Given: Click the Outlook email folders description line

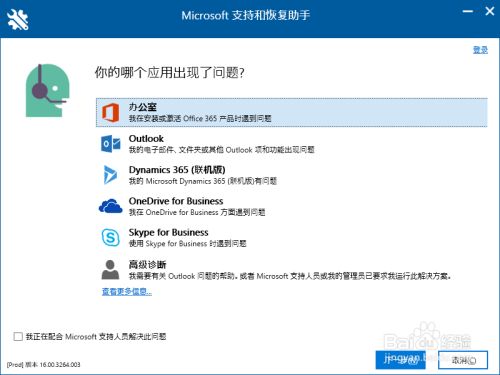Looking at the screenshot, I should click(x=222, y=150).
